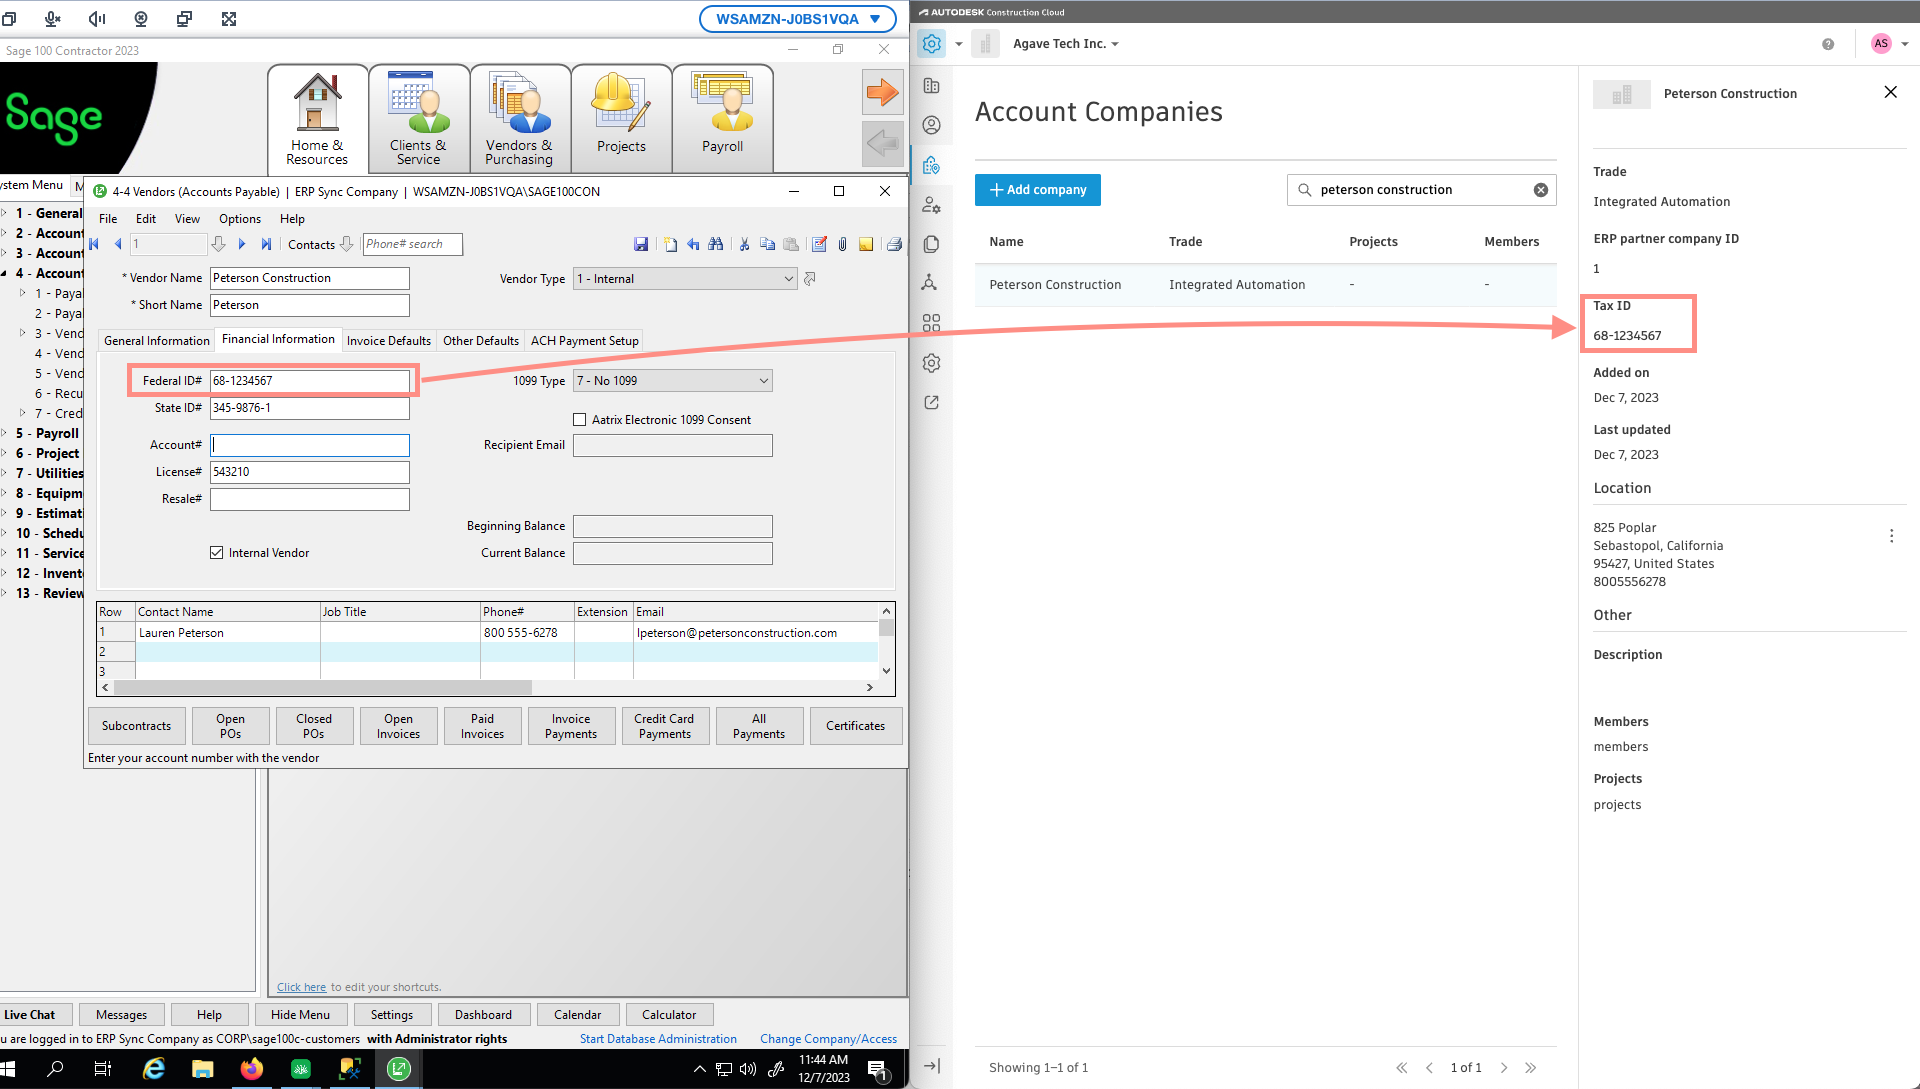The image size is (1920, 1089).
Task: Create a new record with the new-page icon
Action: coord(670,244)
